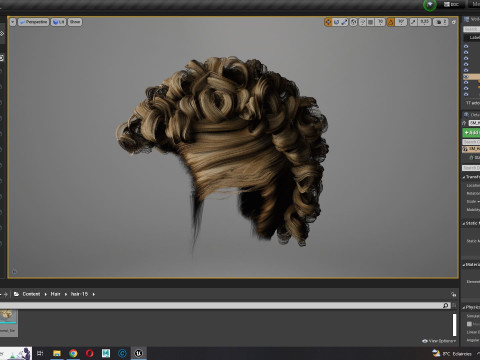Select the Rotate gizmo tool
The width and height of the screenshot is (480, 360).
click(336, 22)
